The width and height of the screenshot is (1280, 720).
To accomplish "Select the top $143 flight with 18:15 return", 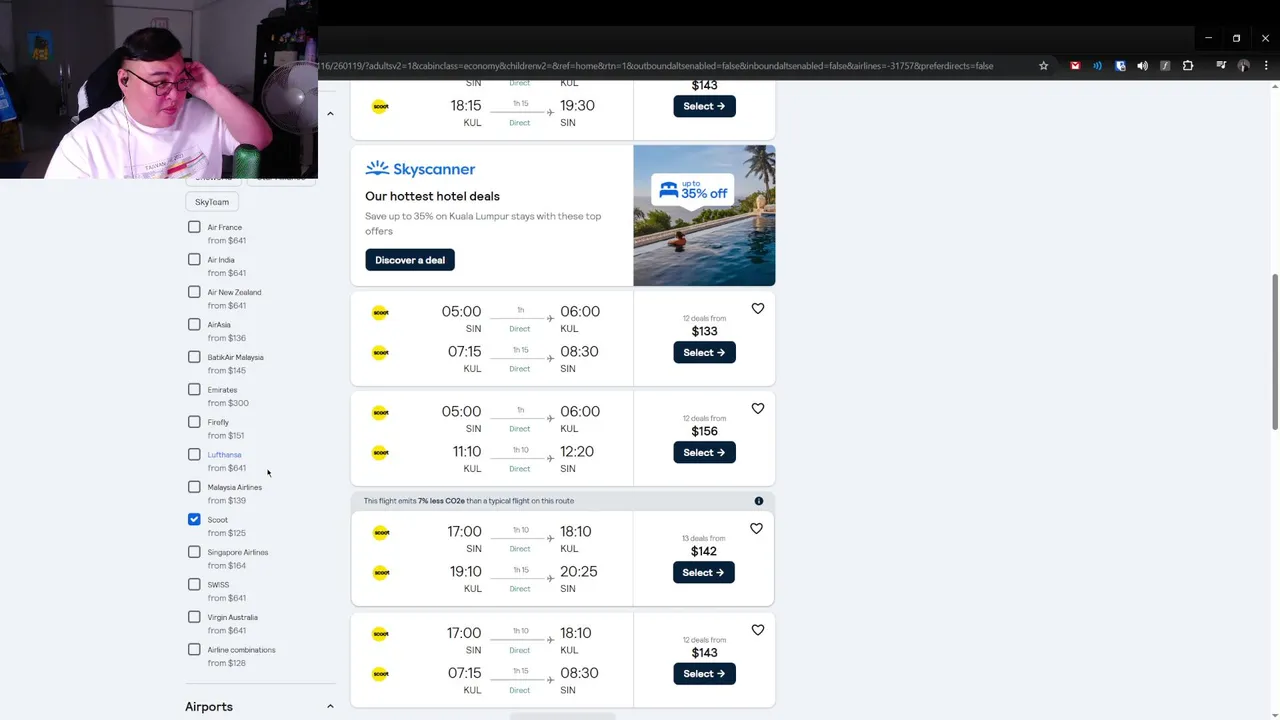I will [x=704, y=106].
